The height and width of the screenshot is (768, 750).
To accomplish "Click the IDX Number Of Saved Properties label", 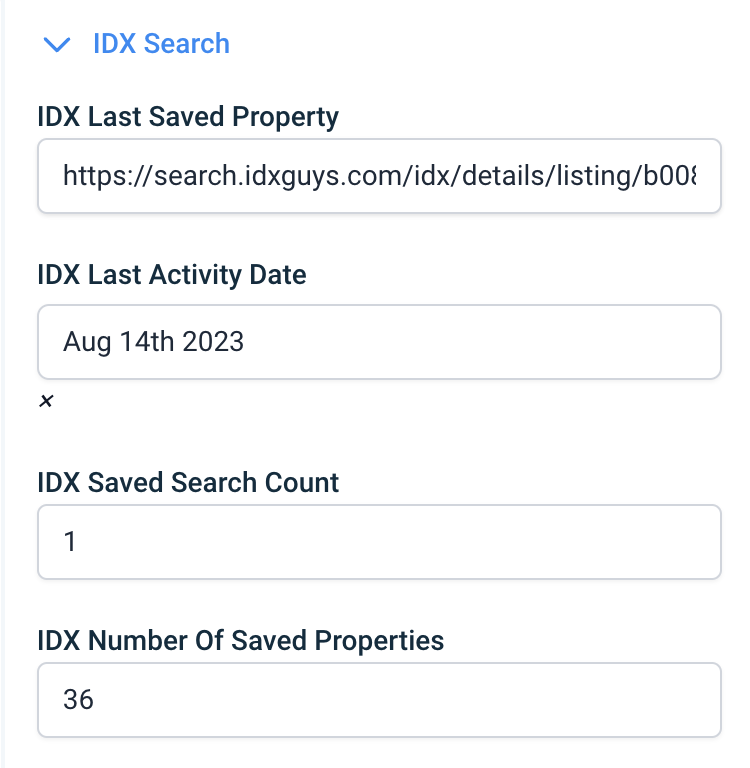I will tap(240, 640).
